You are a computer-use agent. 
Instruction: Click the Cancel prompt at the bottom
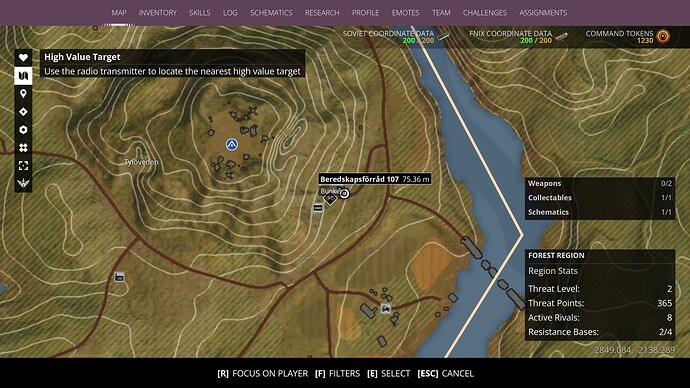445,373
